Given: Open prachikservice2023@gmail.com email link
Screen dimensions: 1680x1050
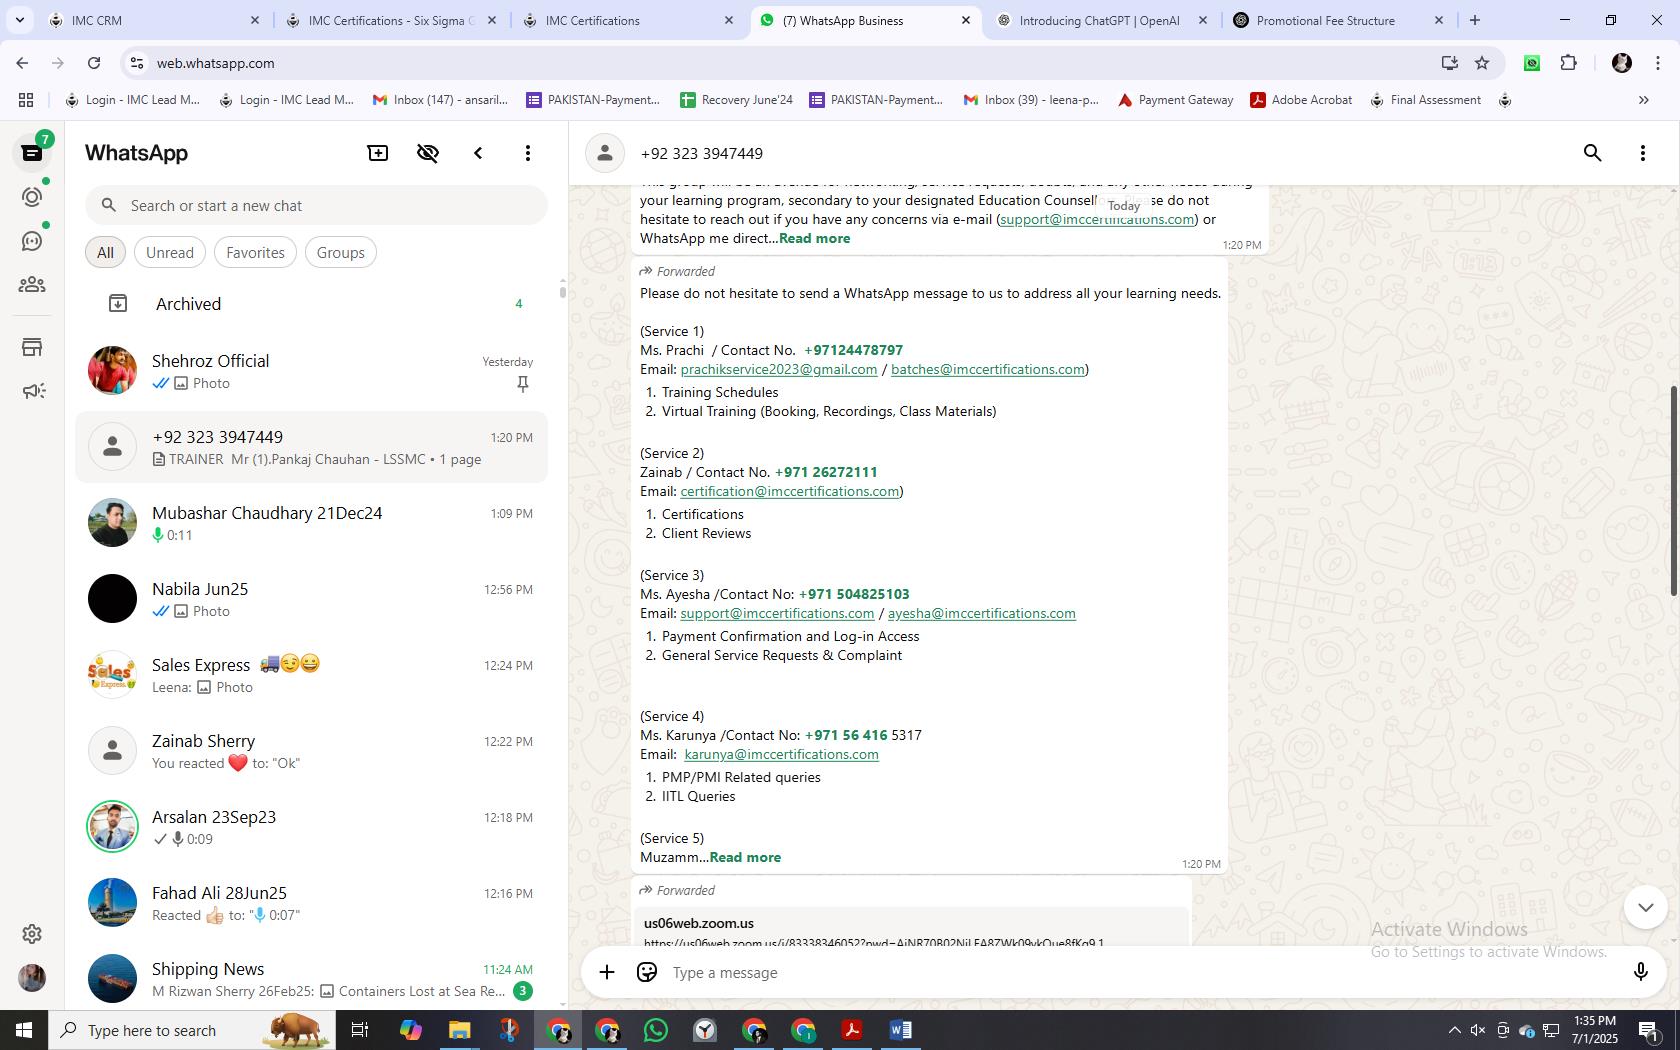Looking at the screenshot, I should tap(779, 369).
